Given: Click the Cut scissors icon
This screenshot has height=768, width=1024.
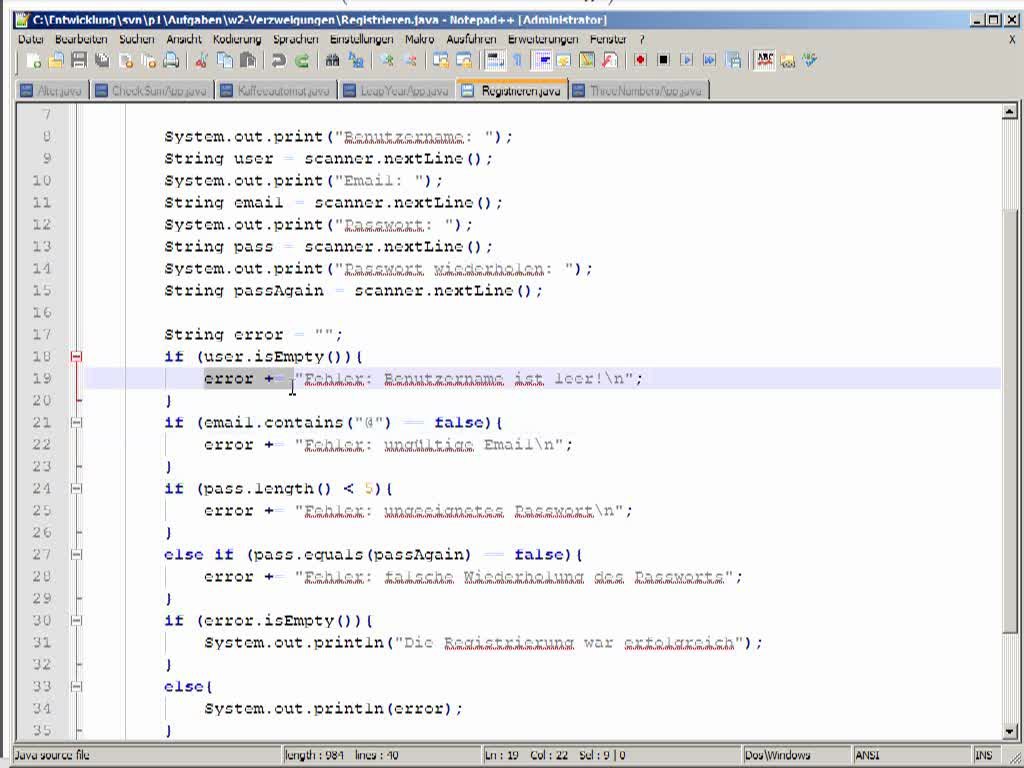Looking at the screenshot, I should pos(201,61).
